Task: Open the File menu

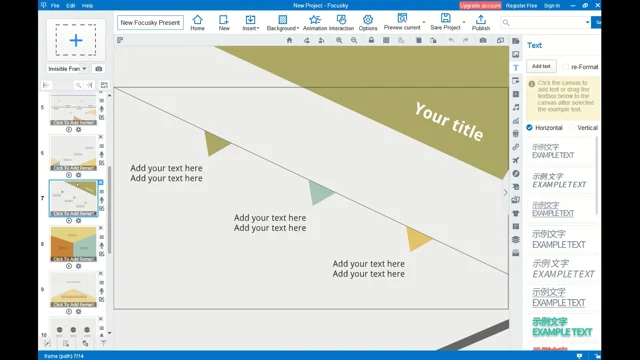Action: (x=55, y=6)
